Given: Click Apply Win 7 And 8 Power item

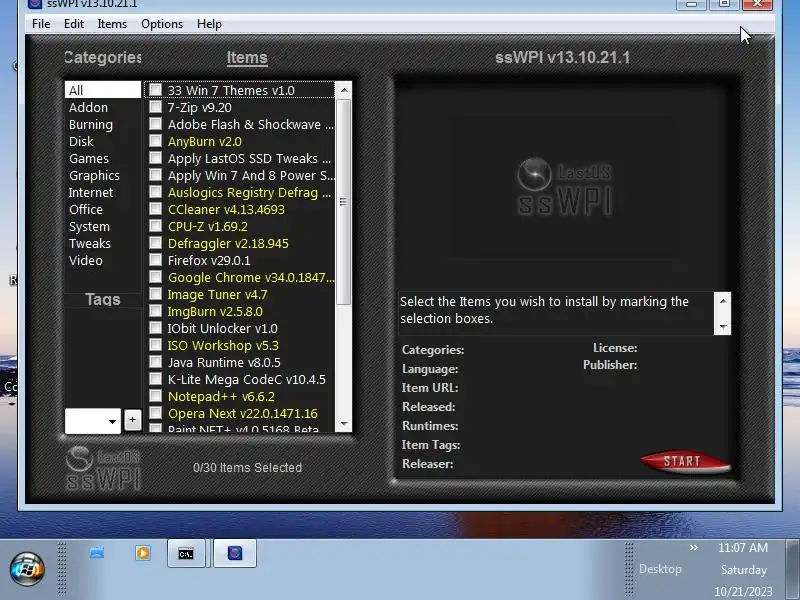Looking at the screenshot, I should tap(251, 176).
